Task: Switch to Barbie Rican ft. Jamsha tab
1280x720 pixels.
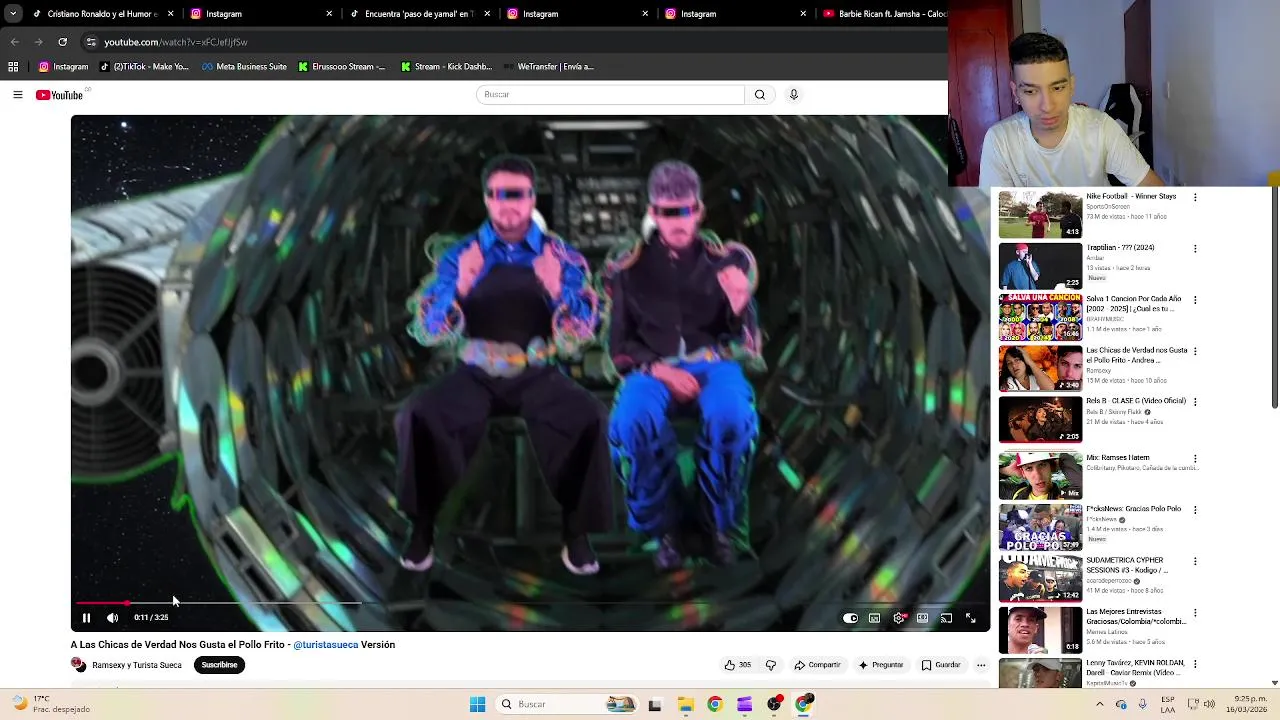Action: [x=884, y=14]
